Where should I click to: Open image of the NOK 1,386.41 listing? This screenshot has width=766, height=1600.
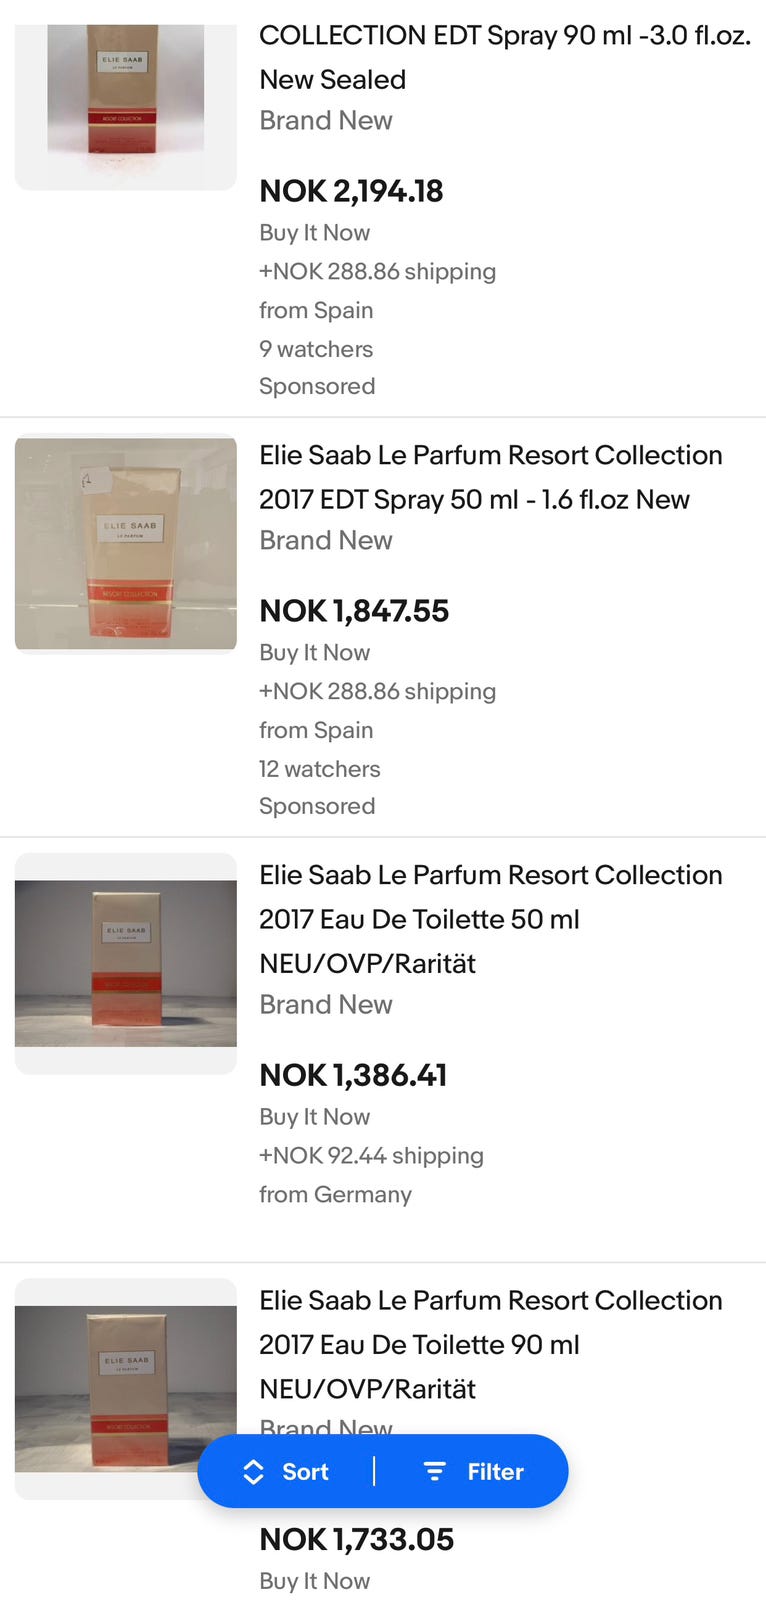pos(126,963)
